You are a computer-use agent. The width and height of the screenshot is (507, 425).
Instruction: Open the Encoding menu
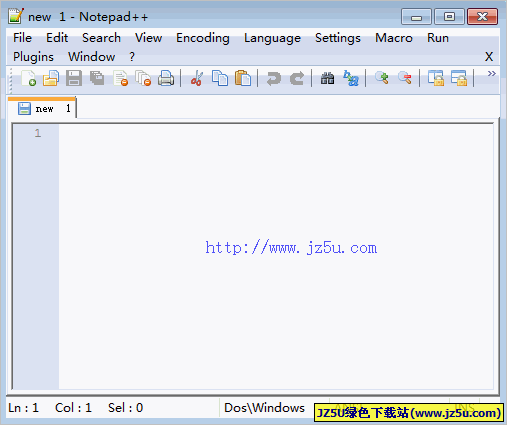[203, 38]
